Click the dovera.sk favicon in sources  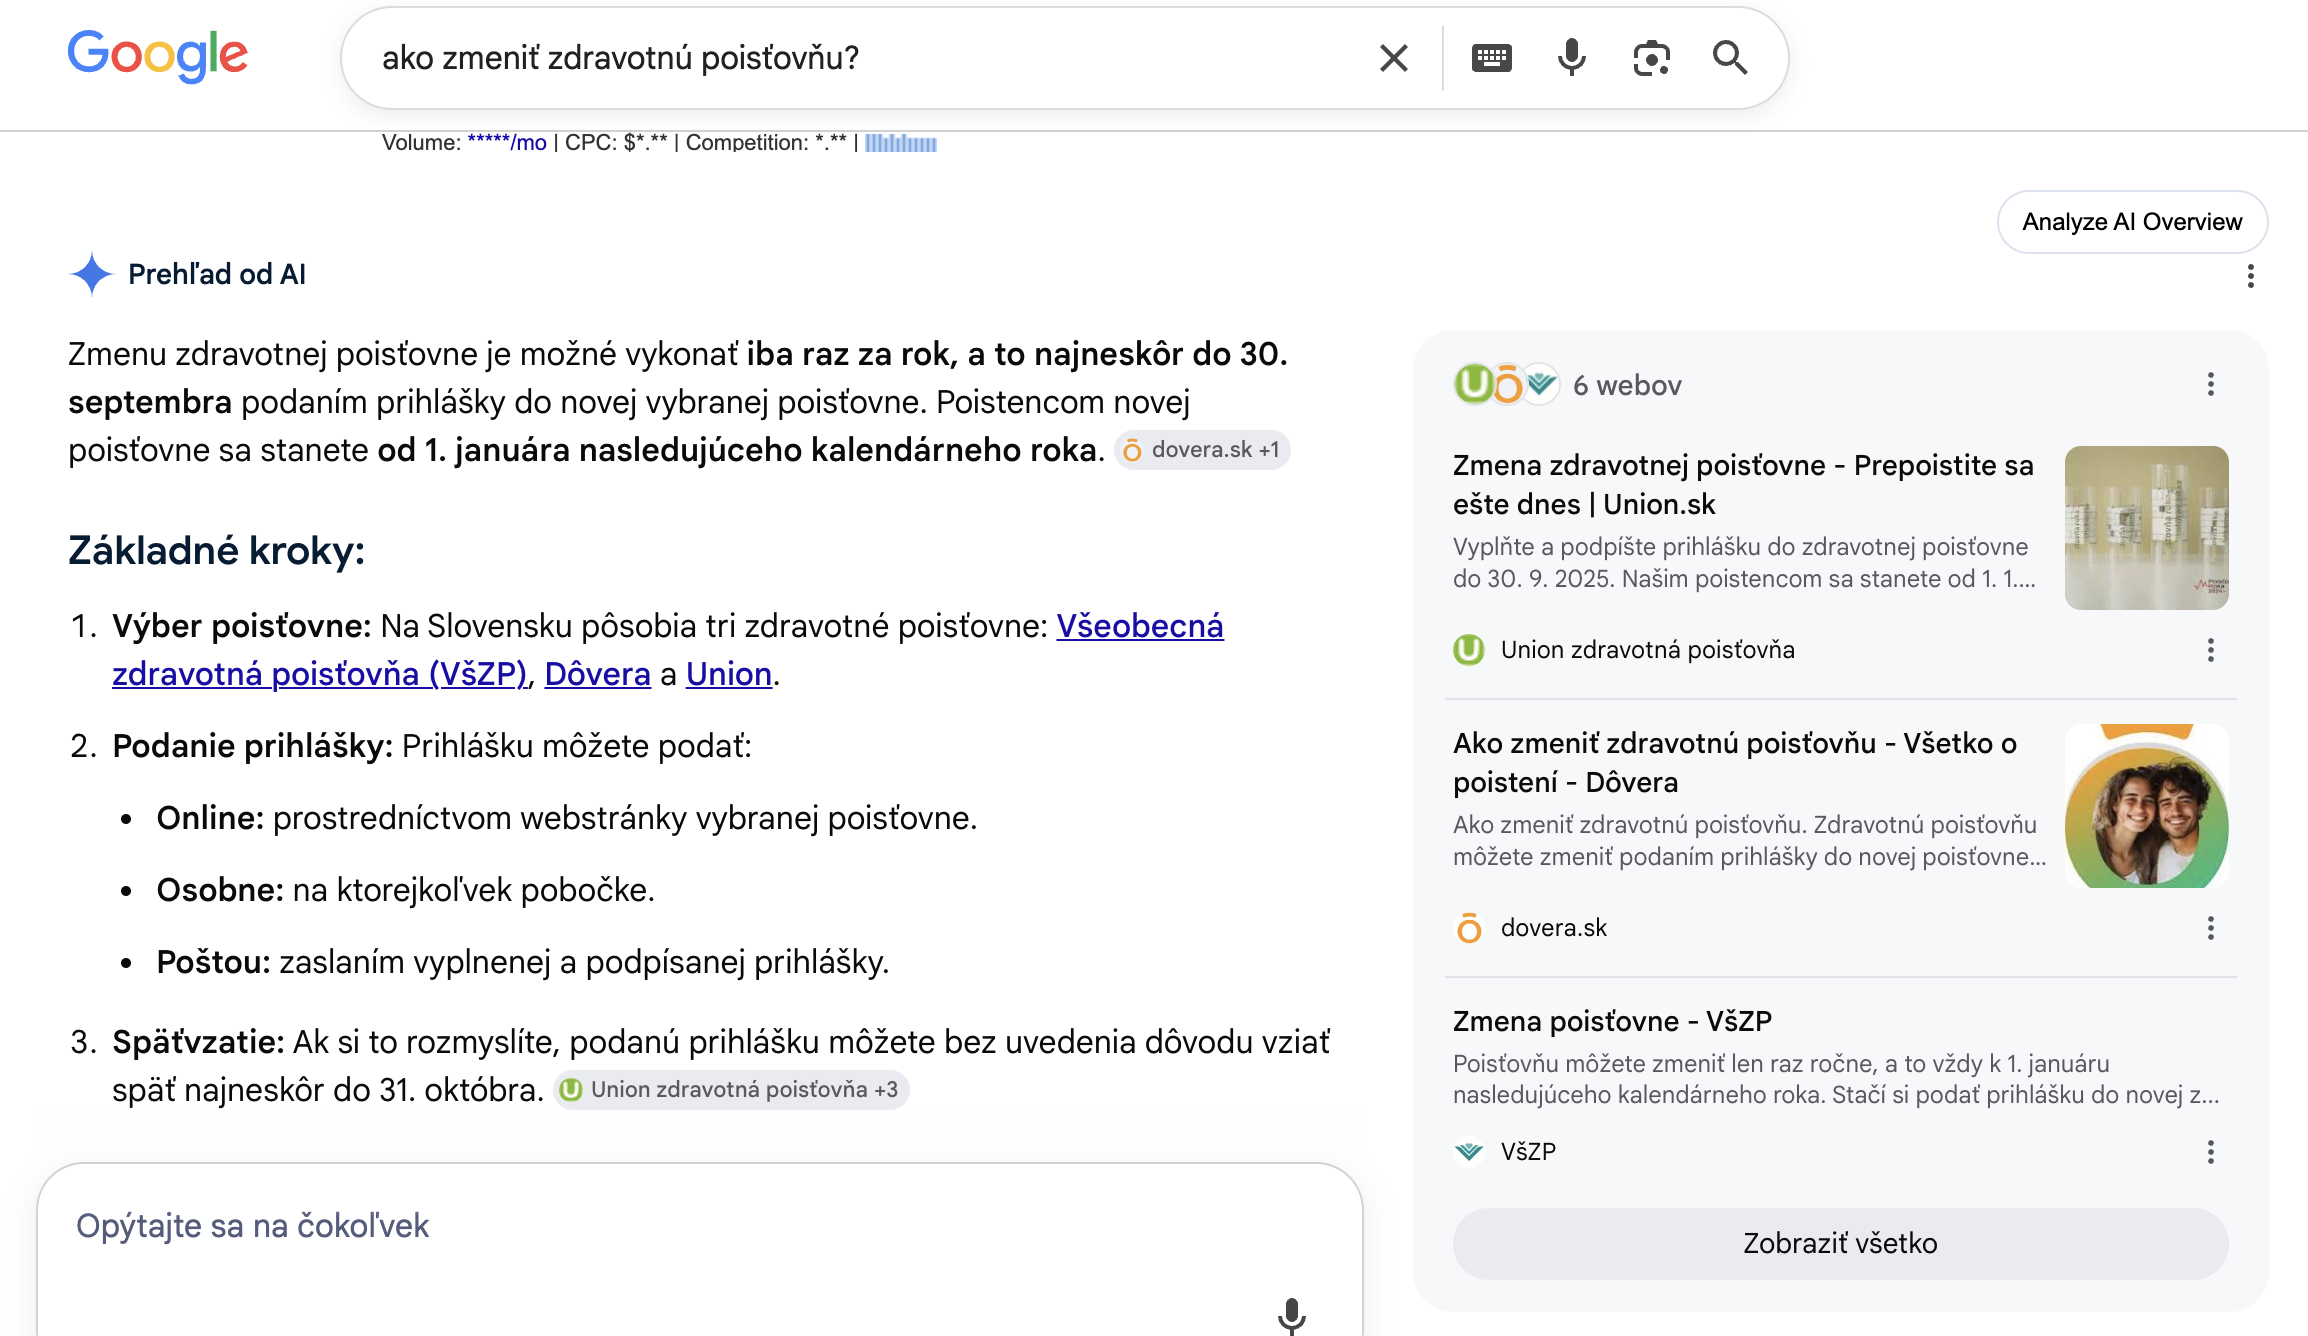tap(1468, 928)
